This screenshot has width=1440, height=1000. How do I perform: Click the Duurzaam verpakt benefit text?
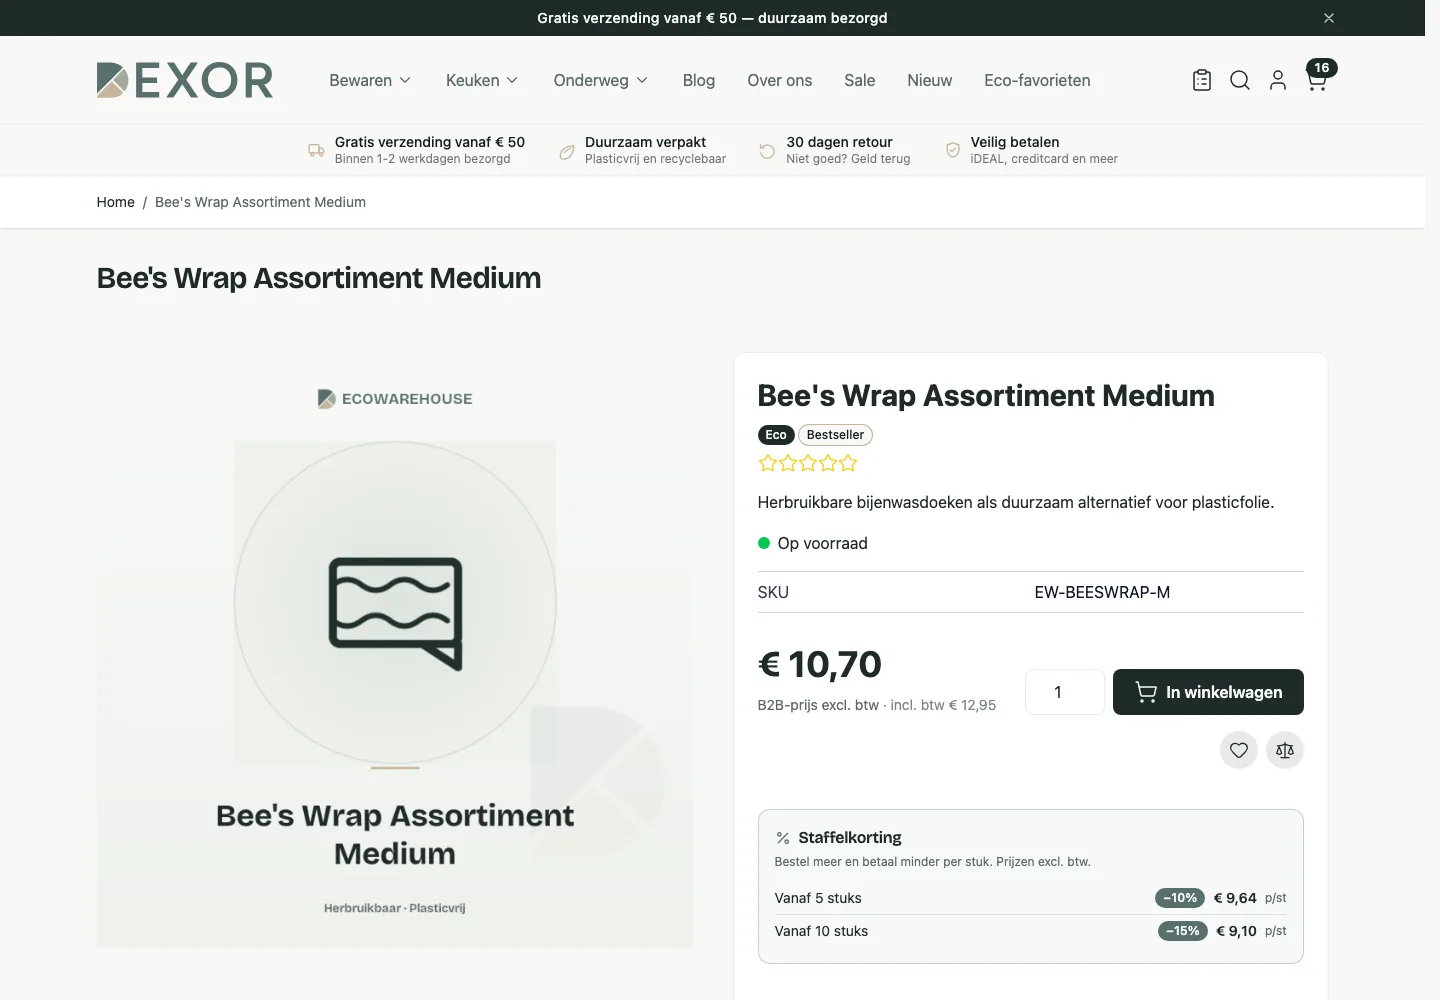click(x=645, y=142)
